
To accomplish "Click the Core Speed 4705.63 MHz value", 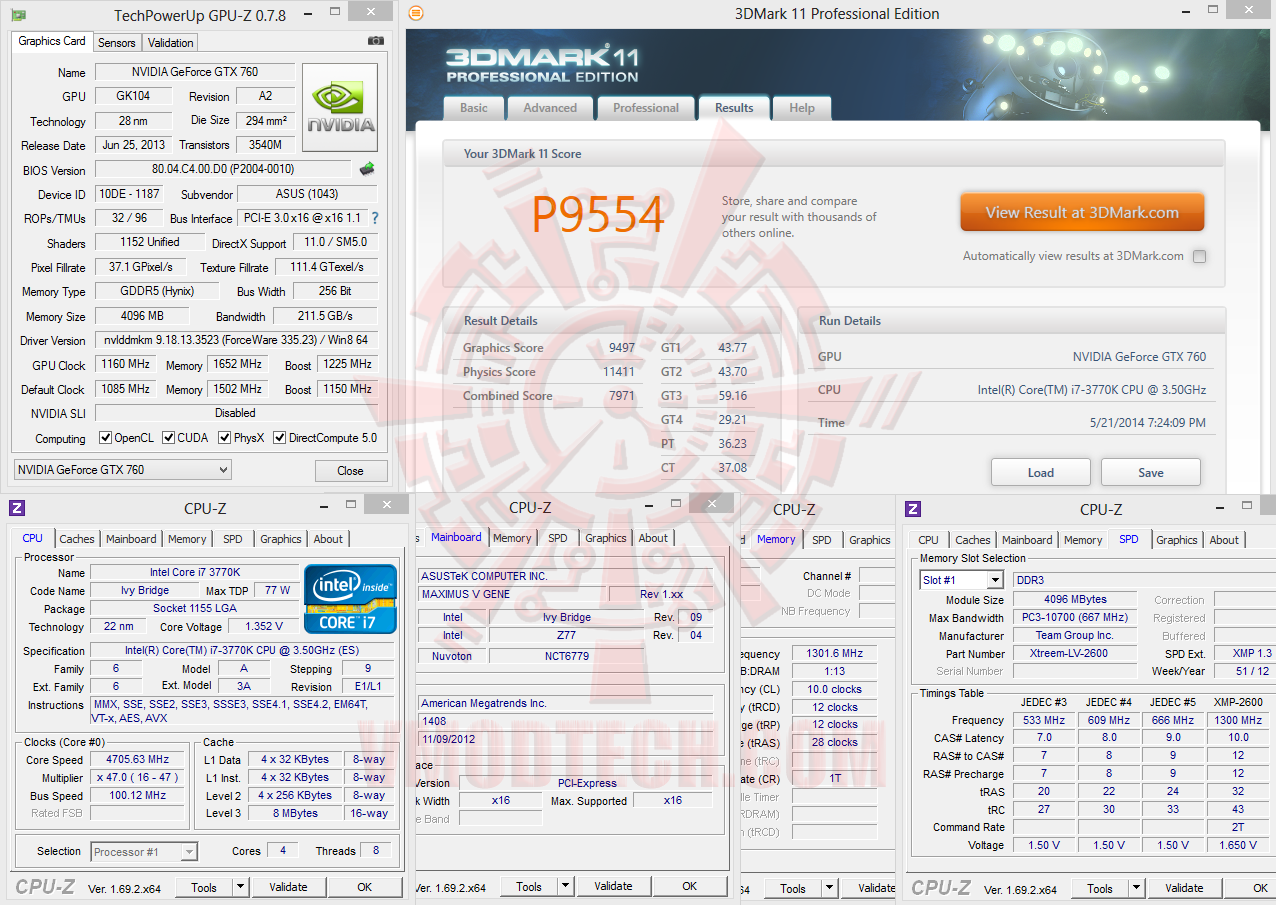I will 139,759.
